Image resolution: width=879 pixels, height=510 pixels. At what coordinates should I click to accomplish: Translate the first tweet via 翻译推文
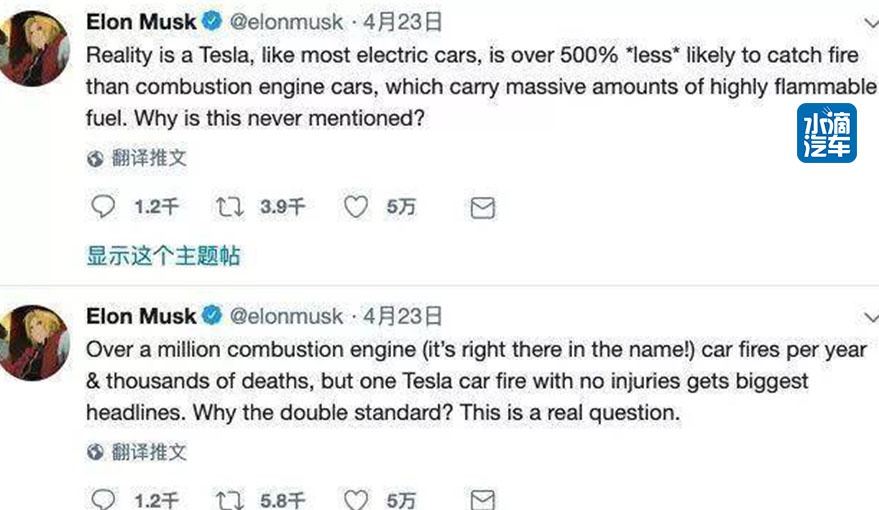pos(149,158)
